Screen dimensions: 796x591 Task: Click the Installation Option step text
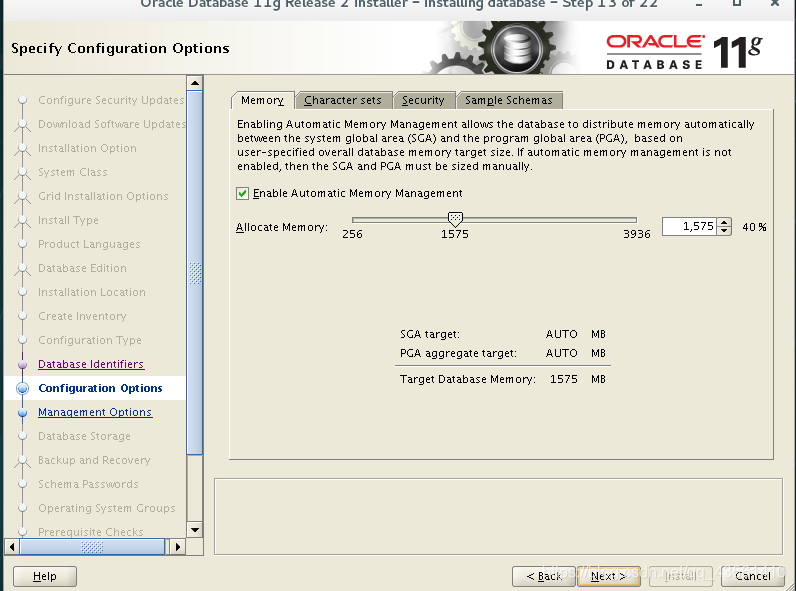coord(87,148)
